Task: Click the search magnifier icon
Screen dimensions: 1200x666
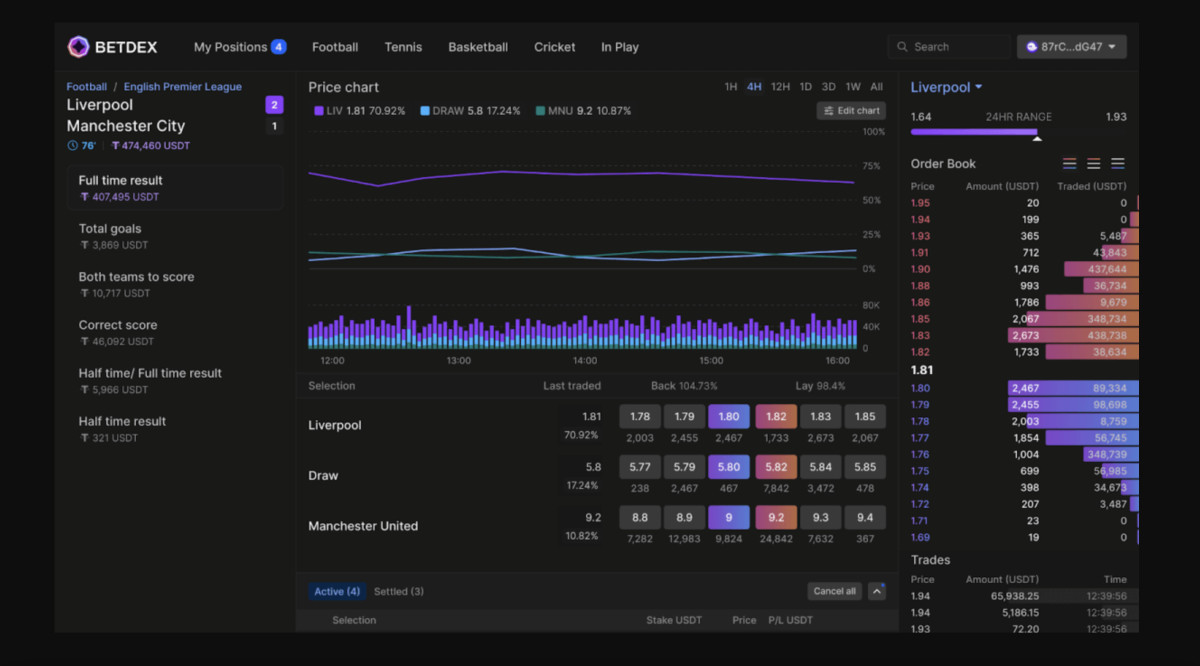Action: 900,46
